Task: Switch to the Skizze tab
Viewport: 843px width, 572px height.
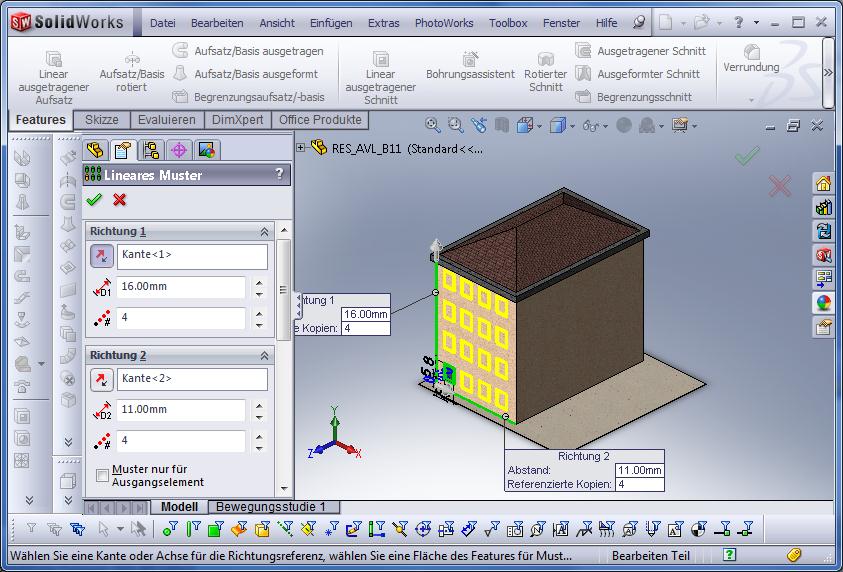Action: click(x=102, y=120)
